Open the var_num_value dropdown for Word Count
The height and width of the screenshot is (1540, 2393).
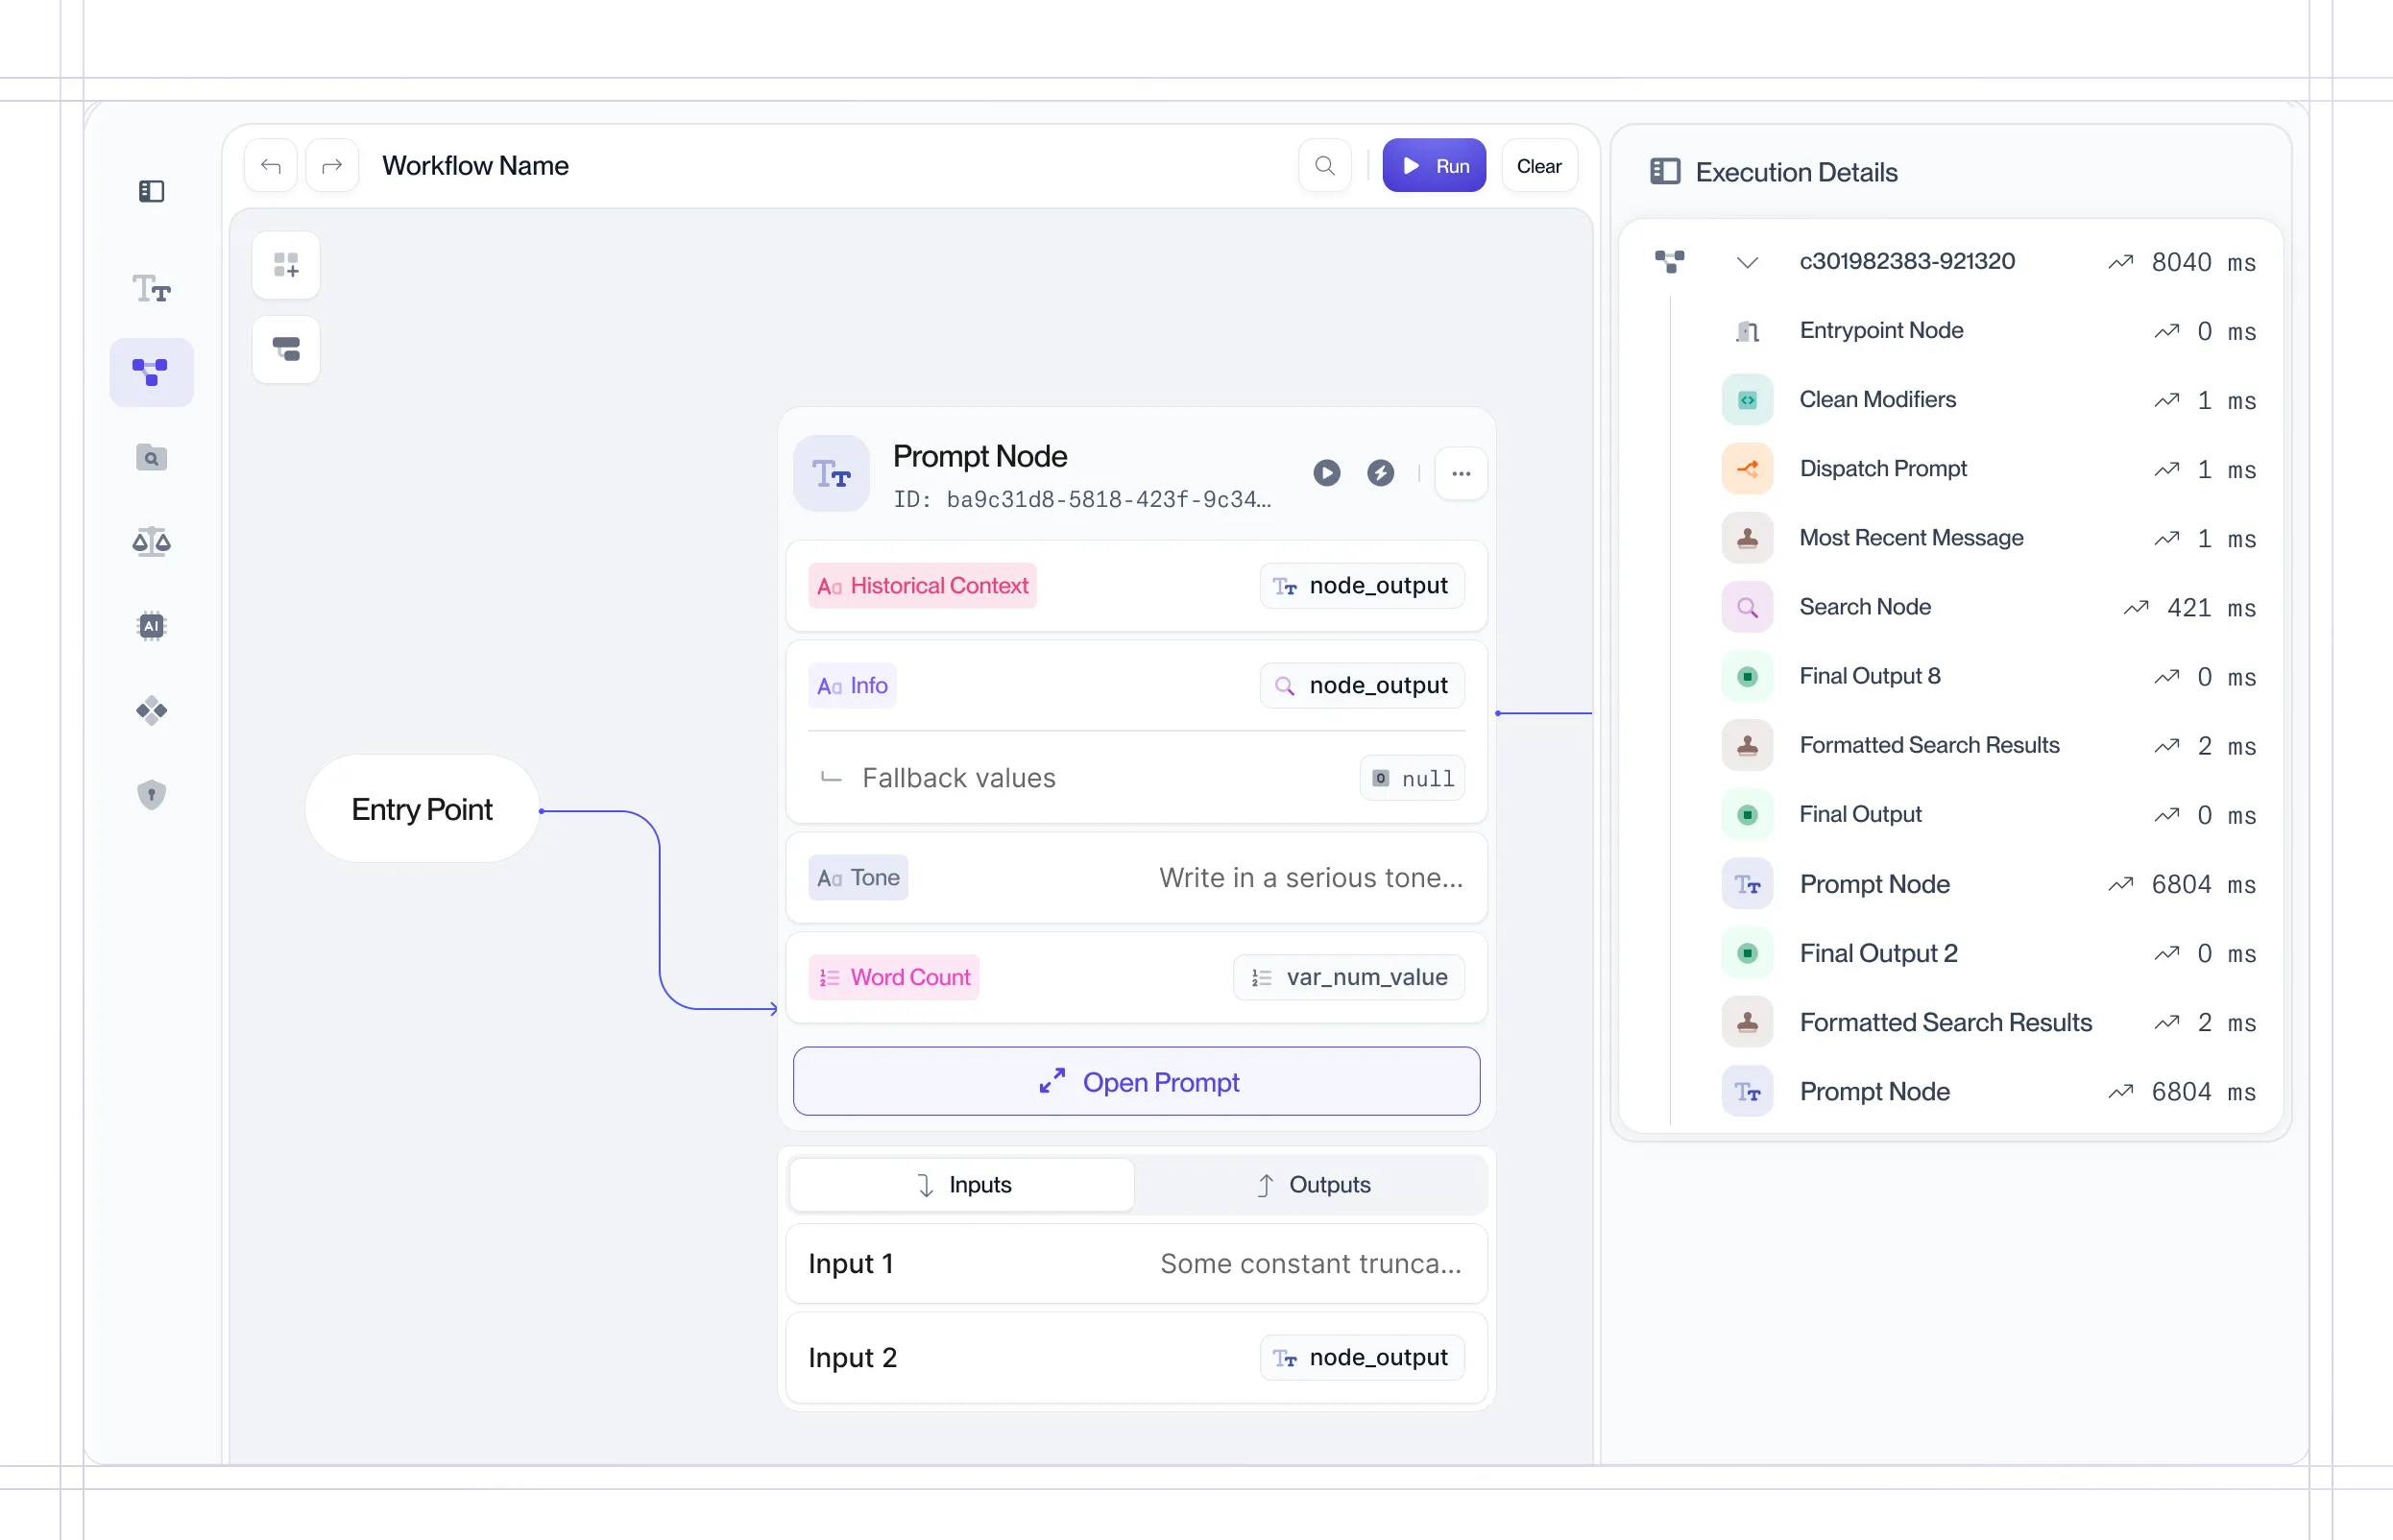[x=1348, y=978]
